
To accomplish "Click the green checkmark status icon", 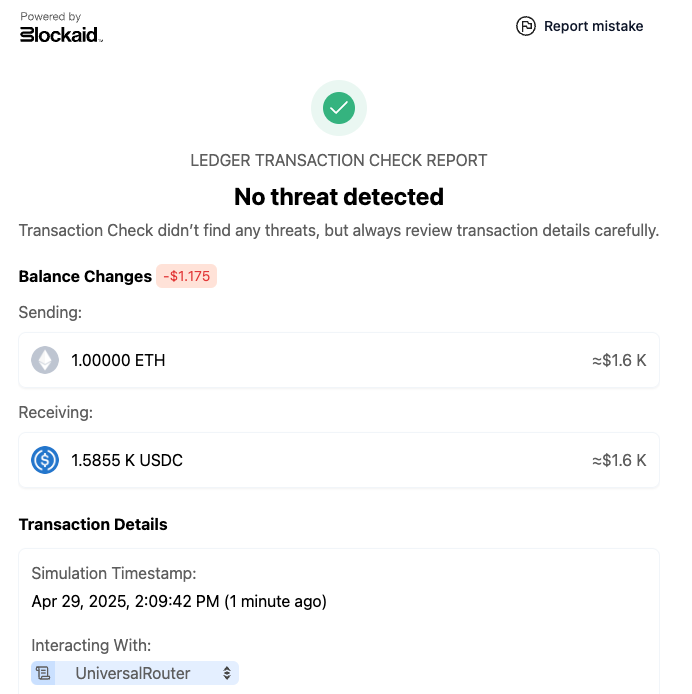I will [339, 107].
